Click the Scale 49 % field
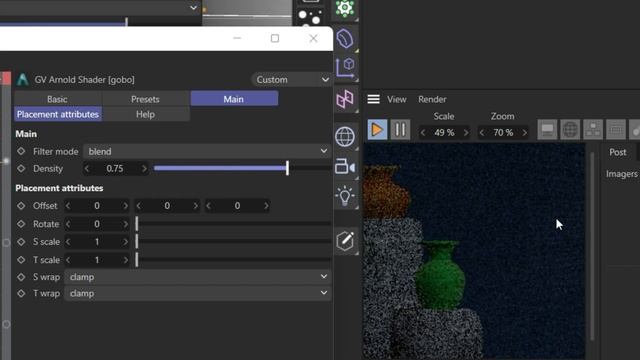Viewport: 640px width, 360px height. coord(444,133)
